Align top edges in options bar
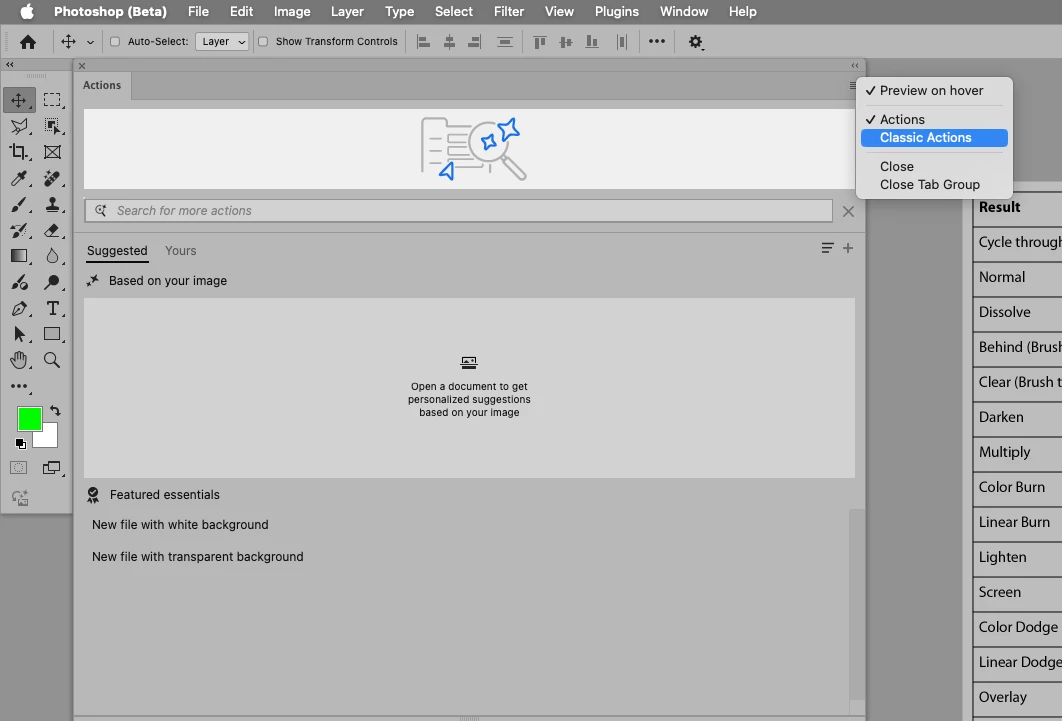This screenshot has width=1062, height=721. point(540,42)
